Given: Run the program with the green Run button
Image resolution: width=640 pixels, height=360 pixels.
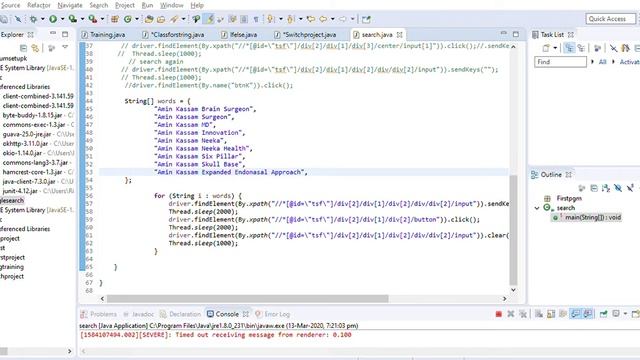Looking at the screenshot, I should [53, 19].
